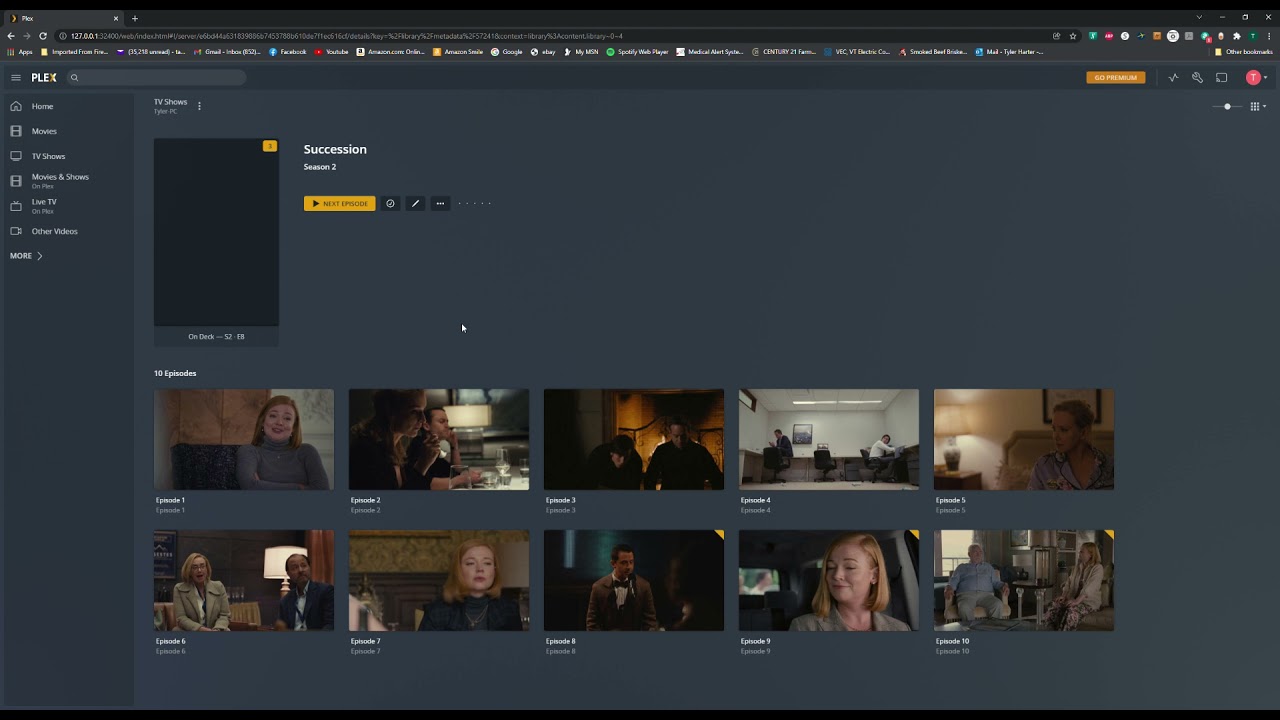Open Chrome three-dot menu
Image resolution: width=1280 pixels, height=720 pixels.
pyautogui.click(x=1269, y=36)
